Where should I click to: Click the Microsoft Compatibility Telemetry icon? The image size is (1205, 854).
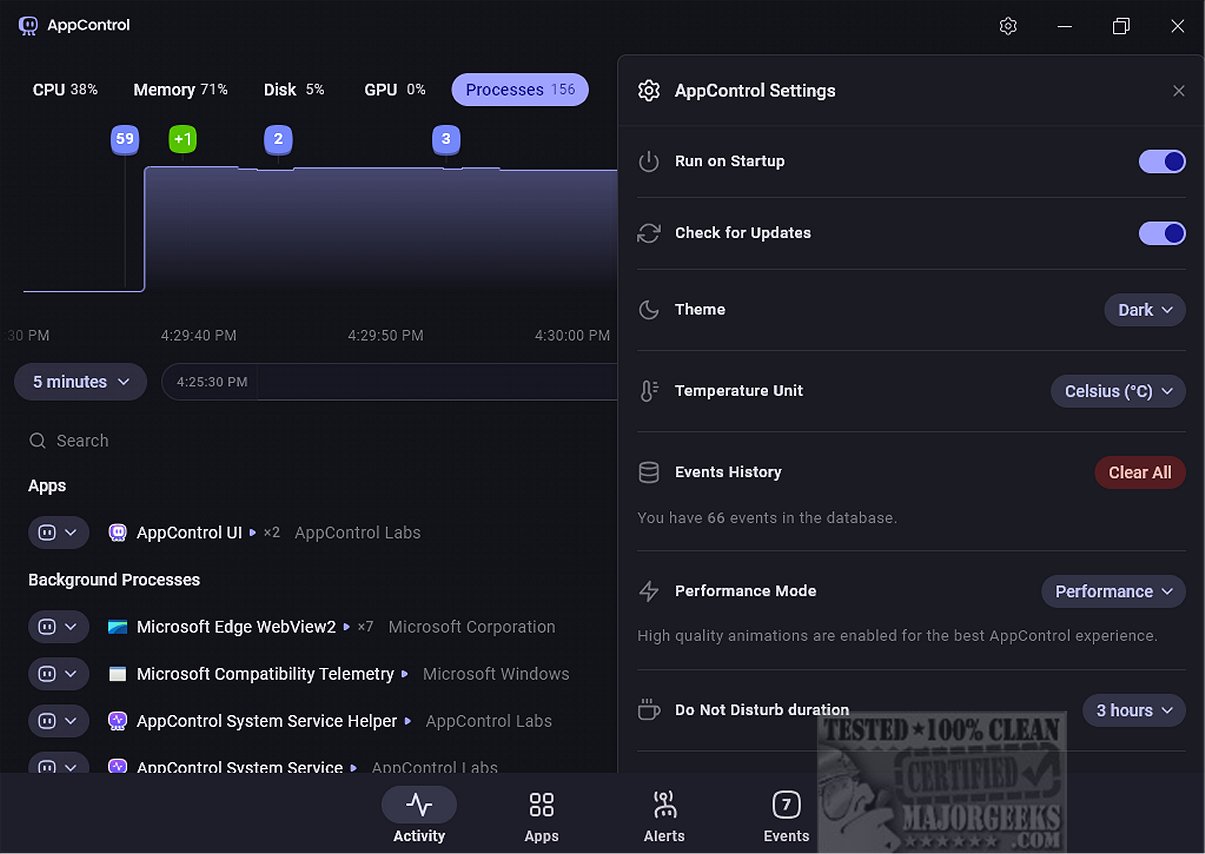tap(118, 674)
